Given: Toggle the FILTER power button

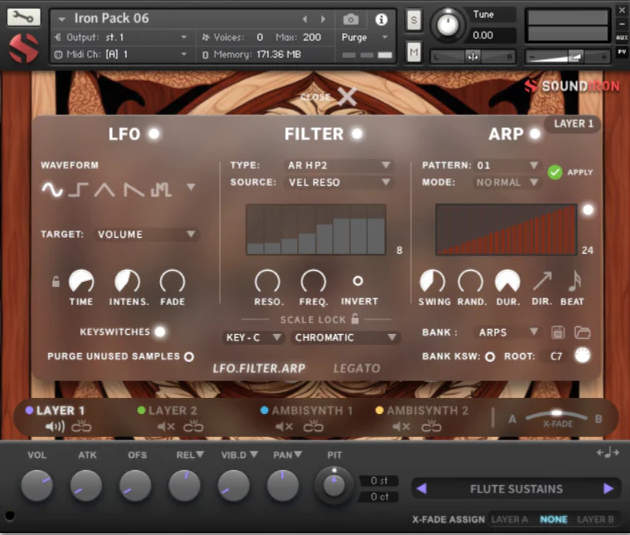Looking at the screenshot, I should point(356,134).
